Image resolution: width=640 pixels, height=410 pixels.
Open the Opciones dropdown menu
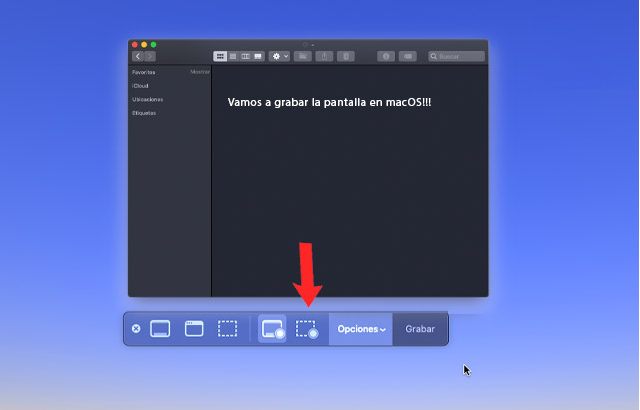click(x=361, y=329)
